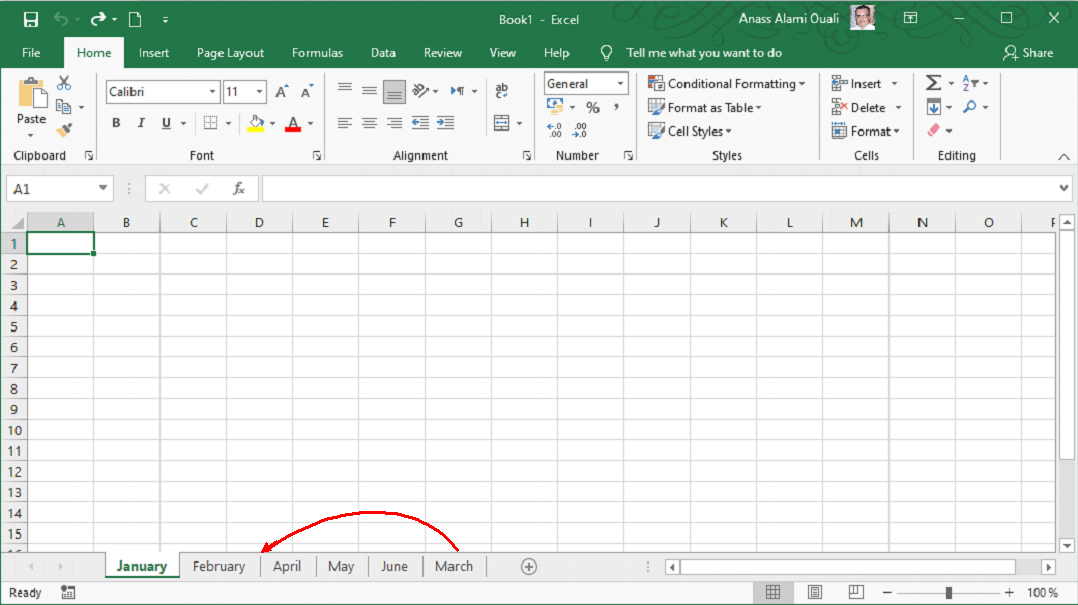
Task: Switch to Page Layout view in status bar
Action: [x=814, y=592]
